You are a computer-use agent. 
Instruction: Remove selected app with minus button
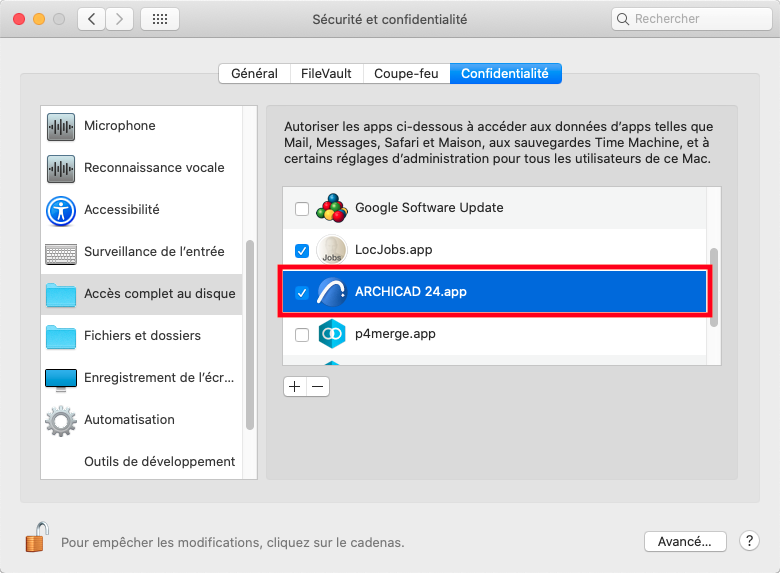click(318, 386)
